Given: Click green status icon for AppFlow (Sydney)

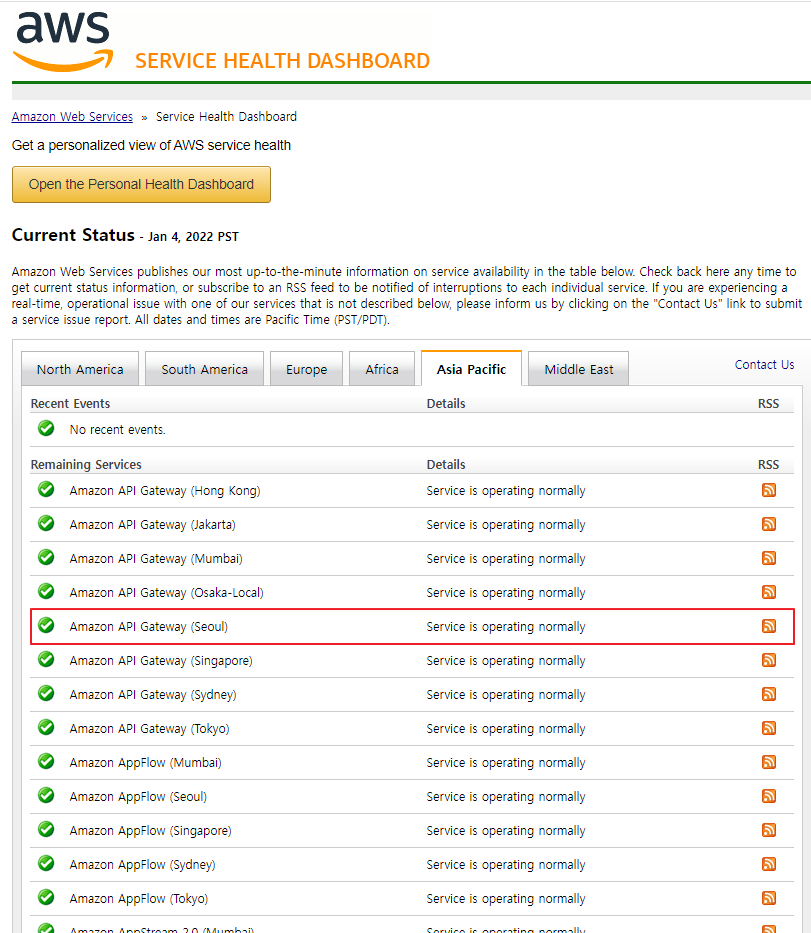Looking at the screenshot, I should point(46,863).
